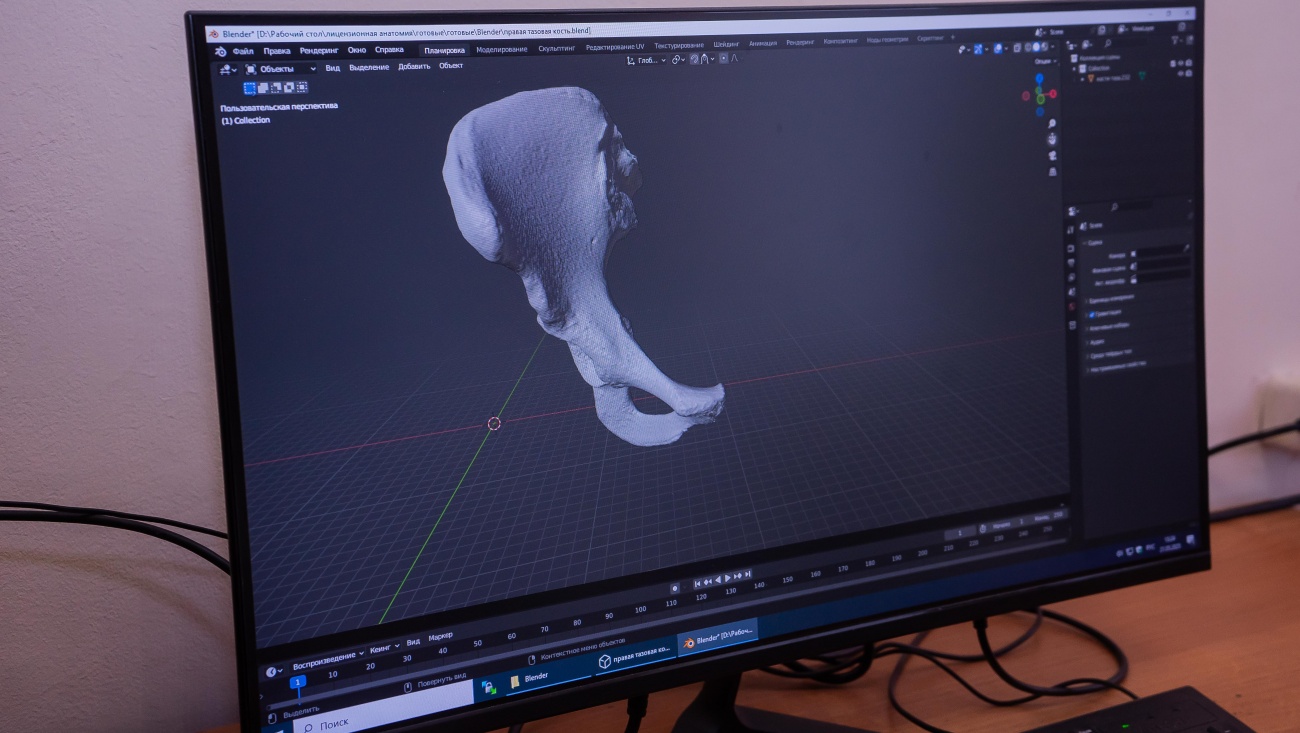Expand the 'Воспроизведение' playback dropdown

coord(327,653)
